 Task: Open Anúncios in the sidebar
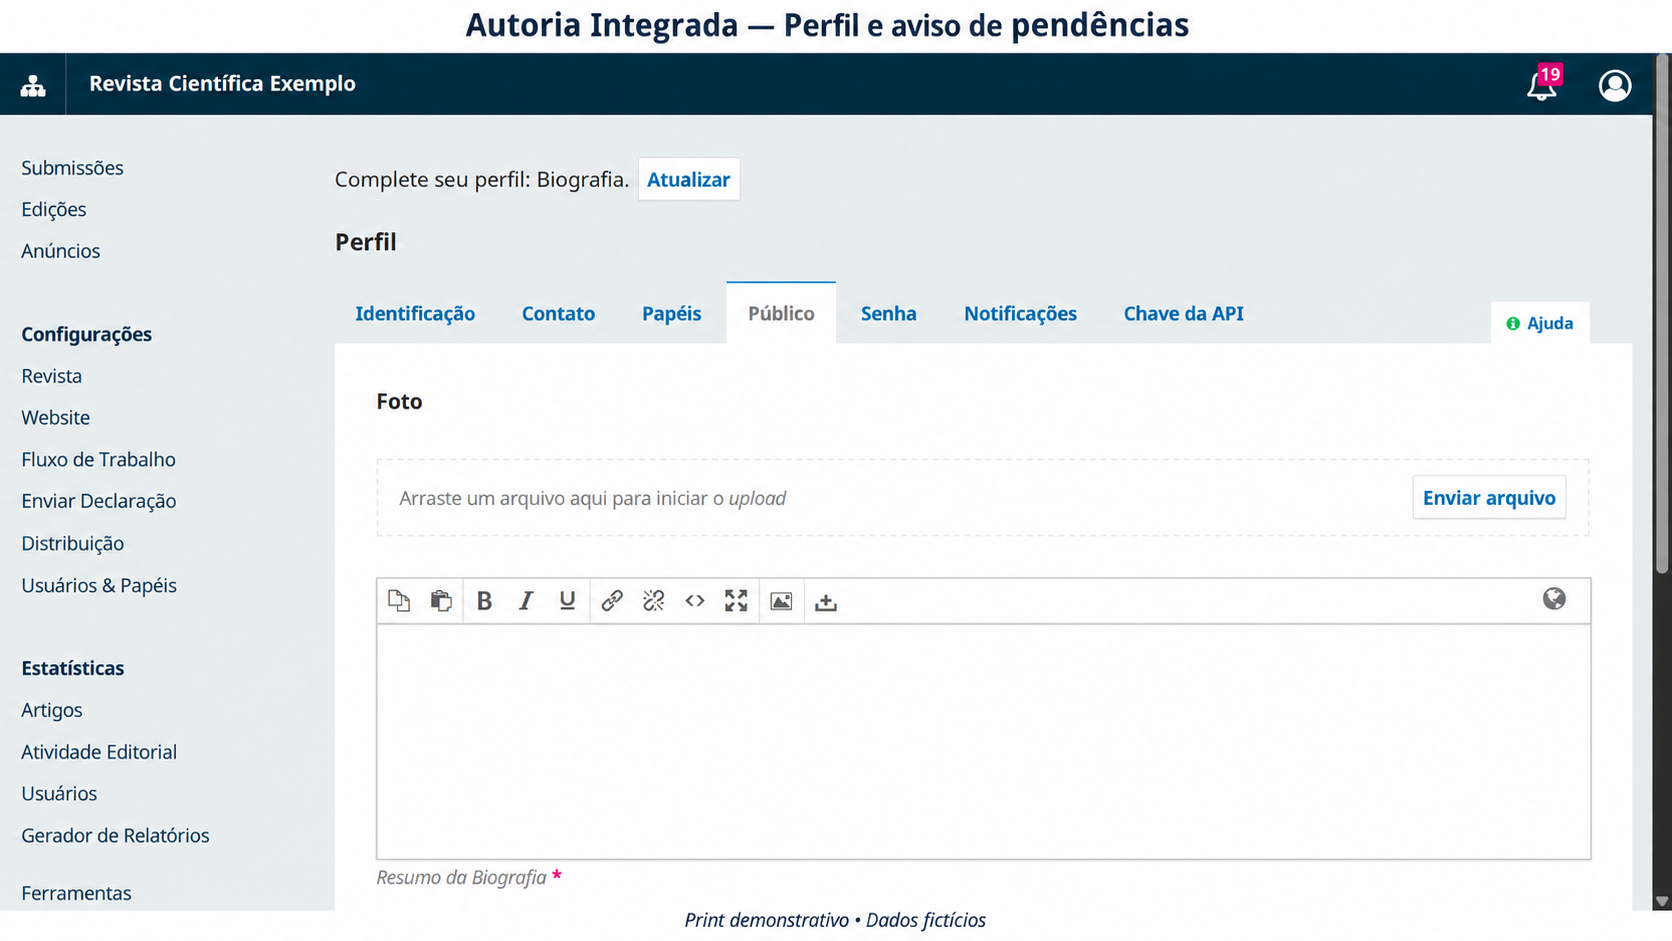(x=61, y=250)
